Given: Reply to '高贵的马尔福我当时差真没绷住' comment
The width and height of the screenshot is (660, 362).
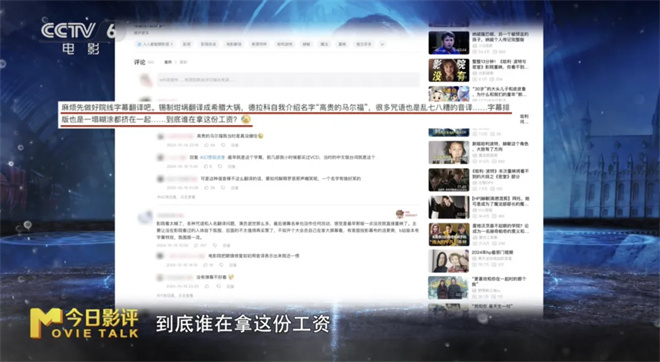Looking at the screenshot, I should pos(235,145).
